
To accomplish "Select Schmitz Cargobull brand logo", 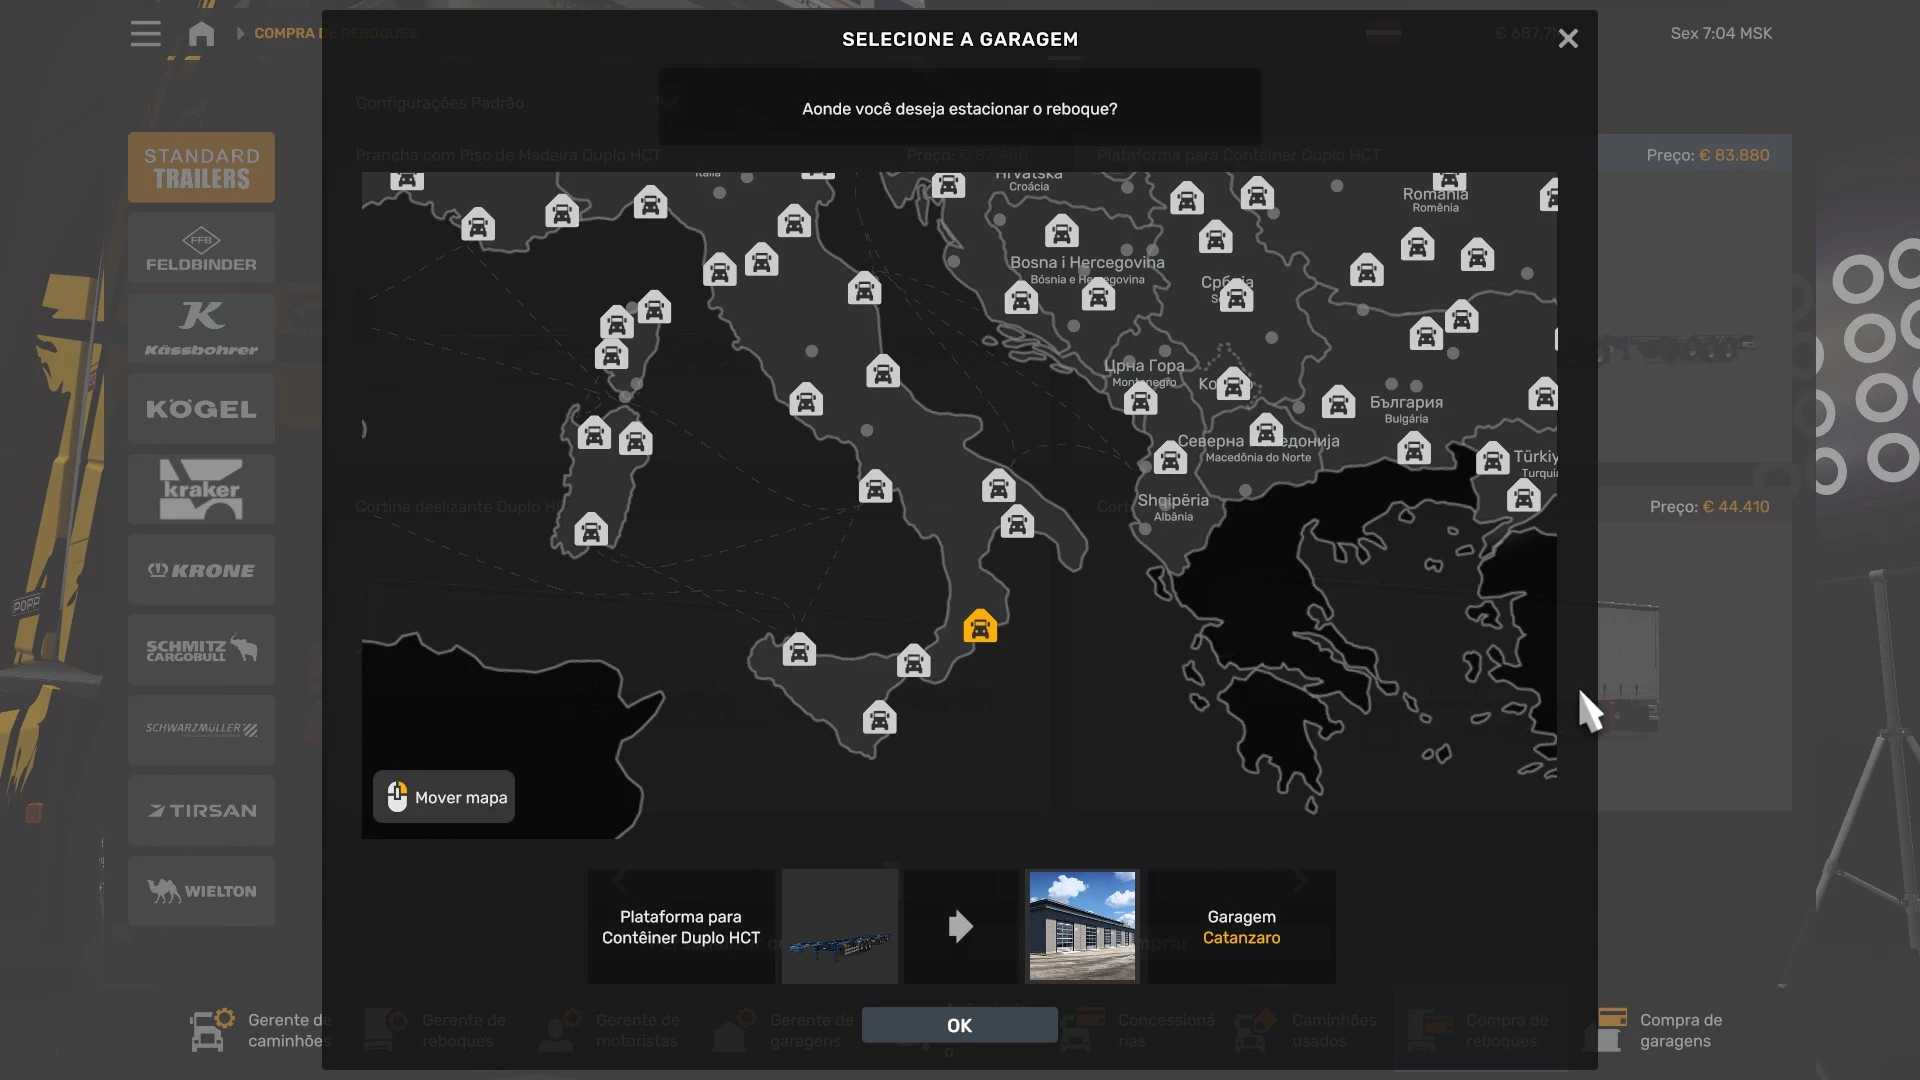I will tap(201, 650).
